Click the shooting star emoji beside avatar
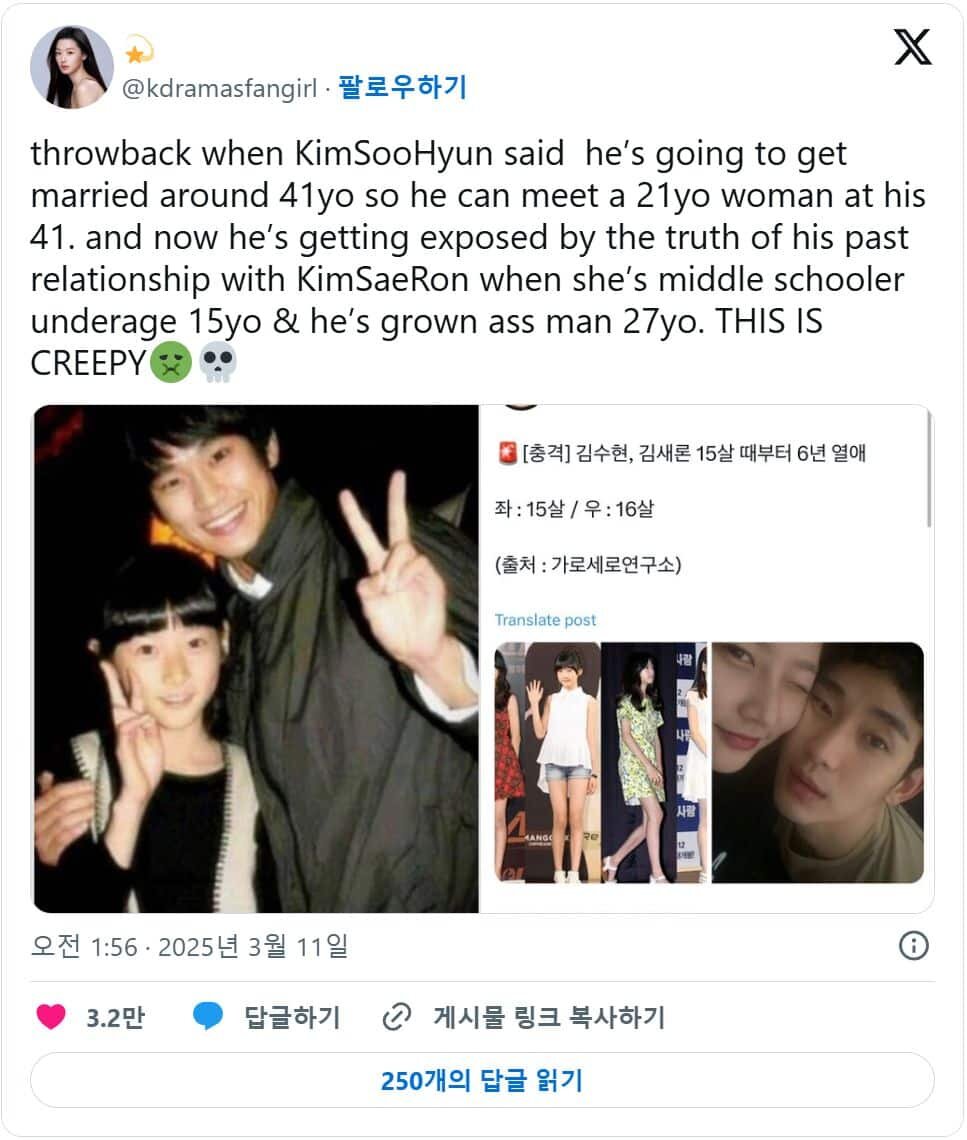Screen dimensions: 967x1140 pos(137,50)
